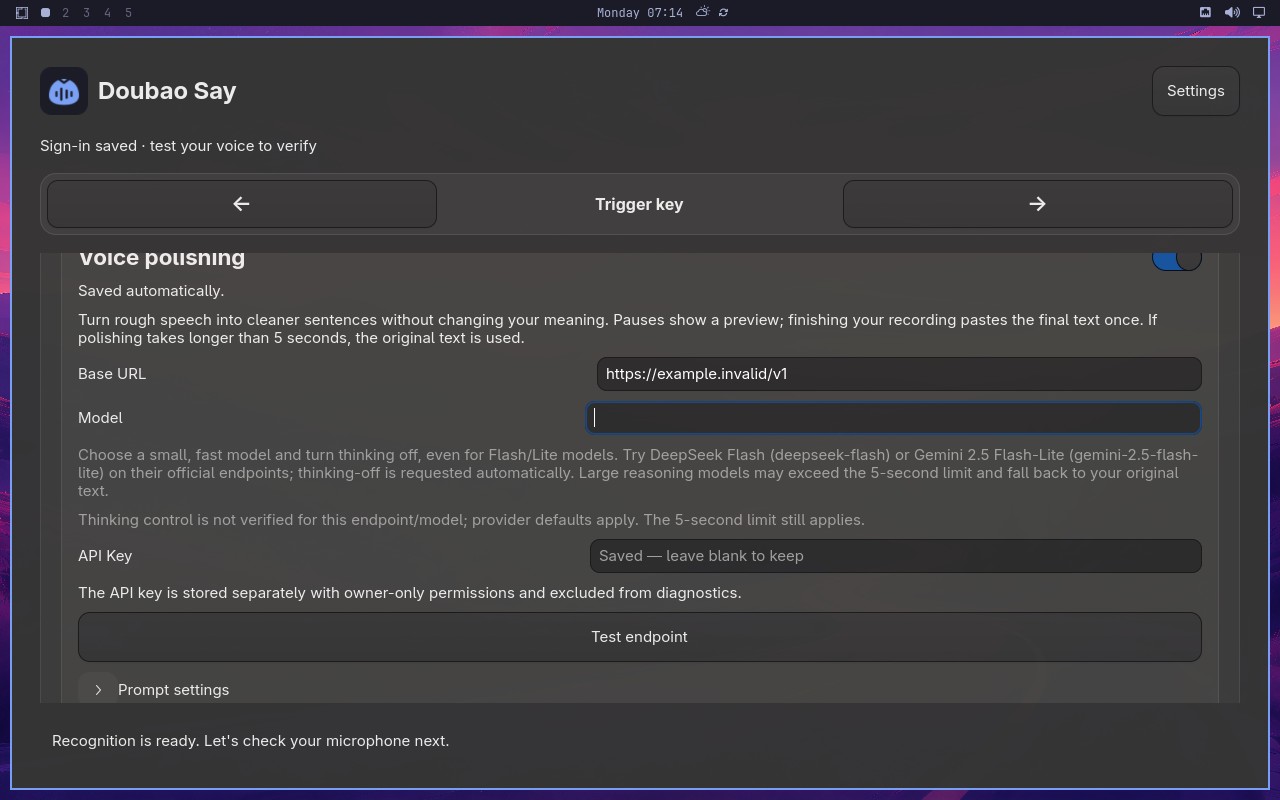Click the display monitor tray icon
This screenshot has height=800, width=1280.
coord(1259,12)
